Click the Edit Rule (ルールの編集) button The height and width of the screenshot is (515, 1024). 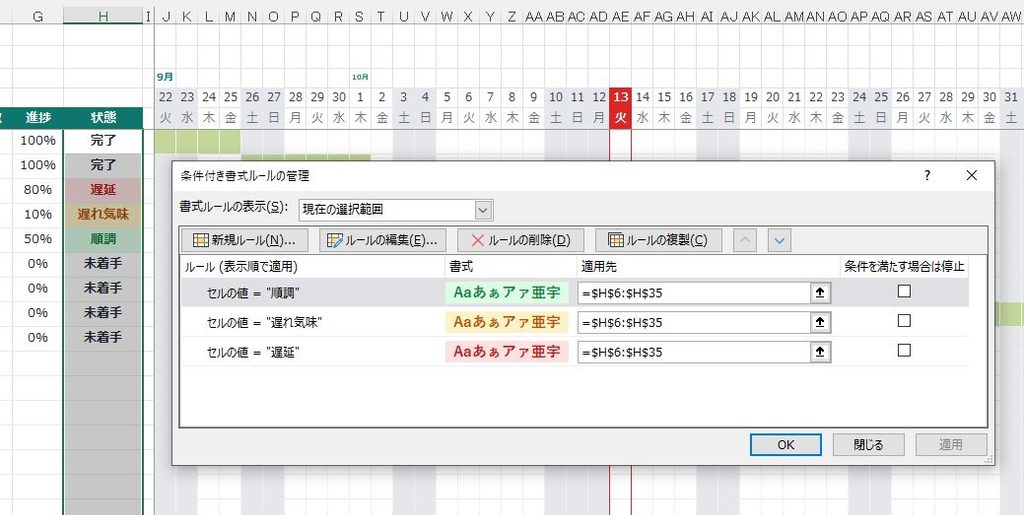382,240
